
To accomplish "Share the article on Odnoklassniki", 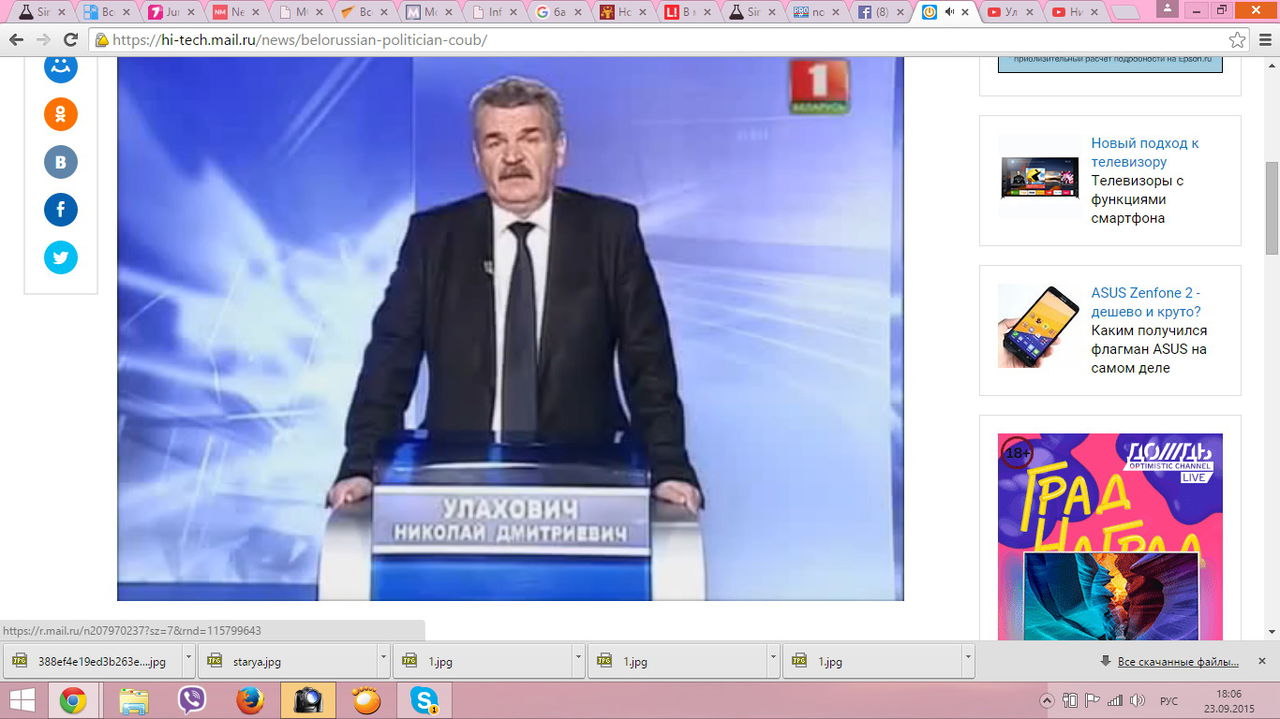I will click(x=61, y=114).
